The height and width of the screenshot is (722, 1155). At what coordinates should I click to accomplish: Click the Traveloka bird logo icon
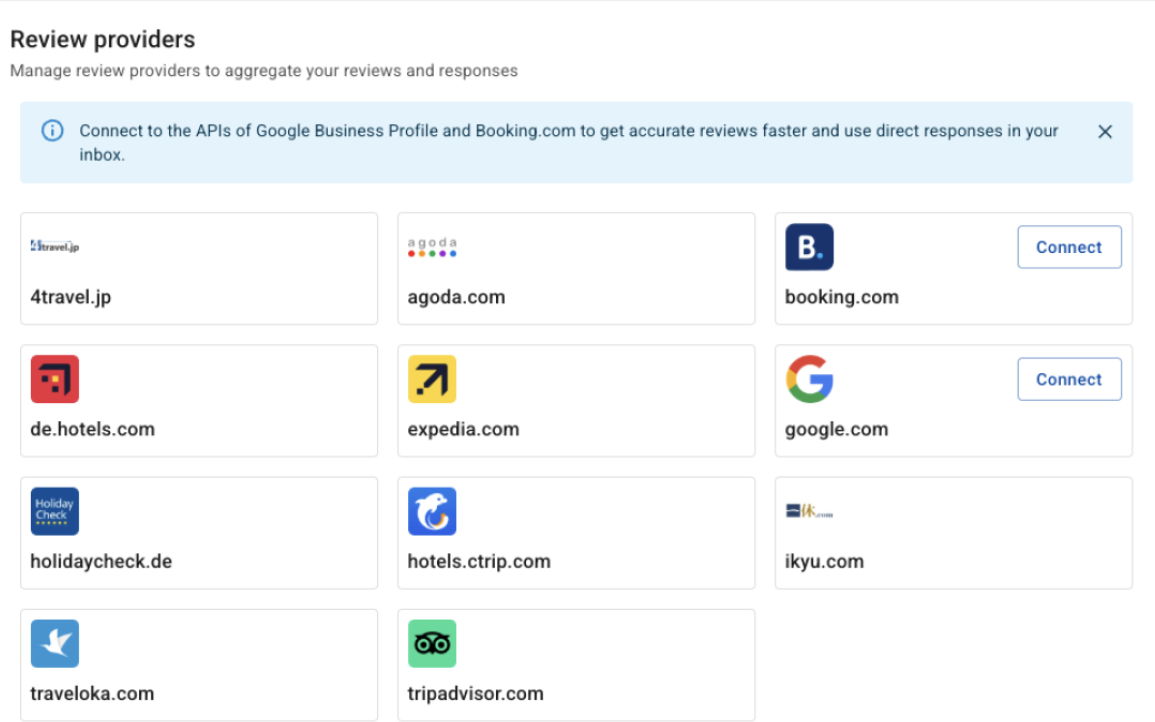(x=55, y=643)
